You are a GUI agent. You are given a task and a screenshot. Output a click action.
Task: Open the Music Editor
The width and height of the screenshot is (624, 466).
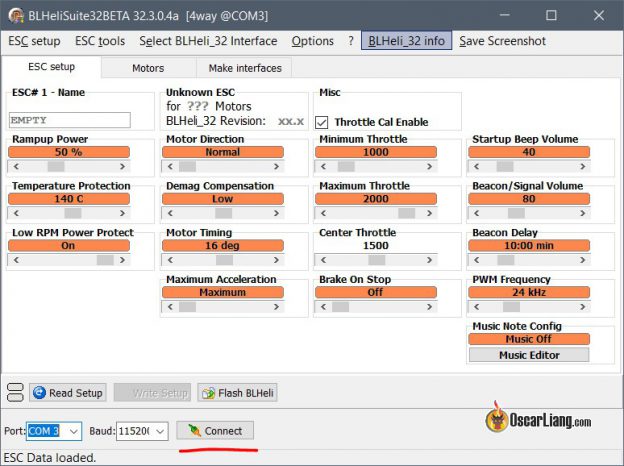click(x=529, y=355)
